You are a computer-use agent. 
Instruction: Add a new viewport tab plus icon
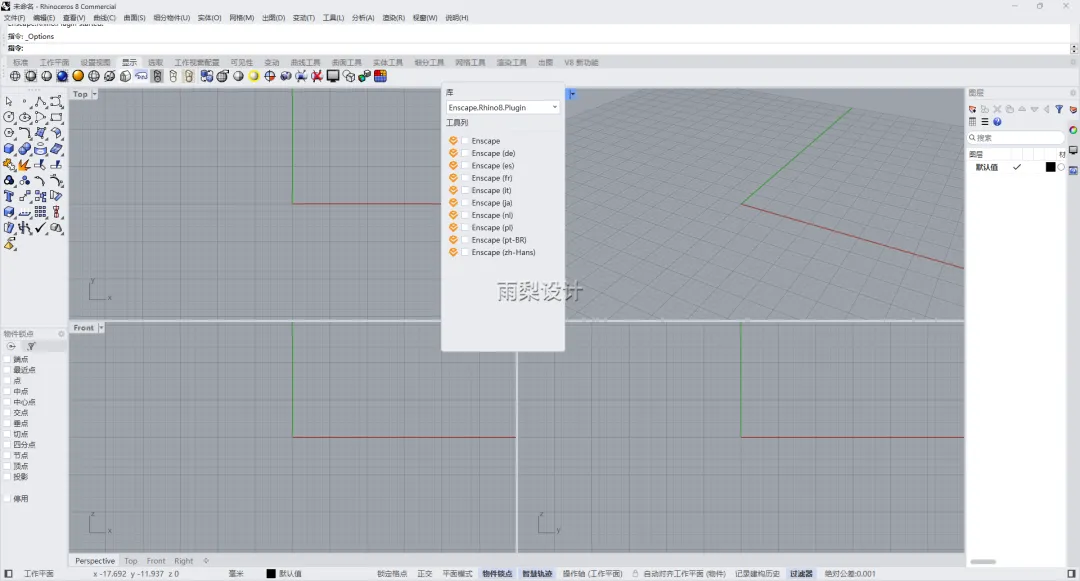206,561
